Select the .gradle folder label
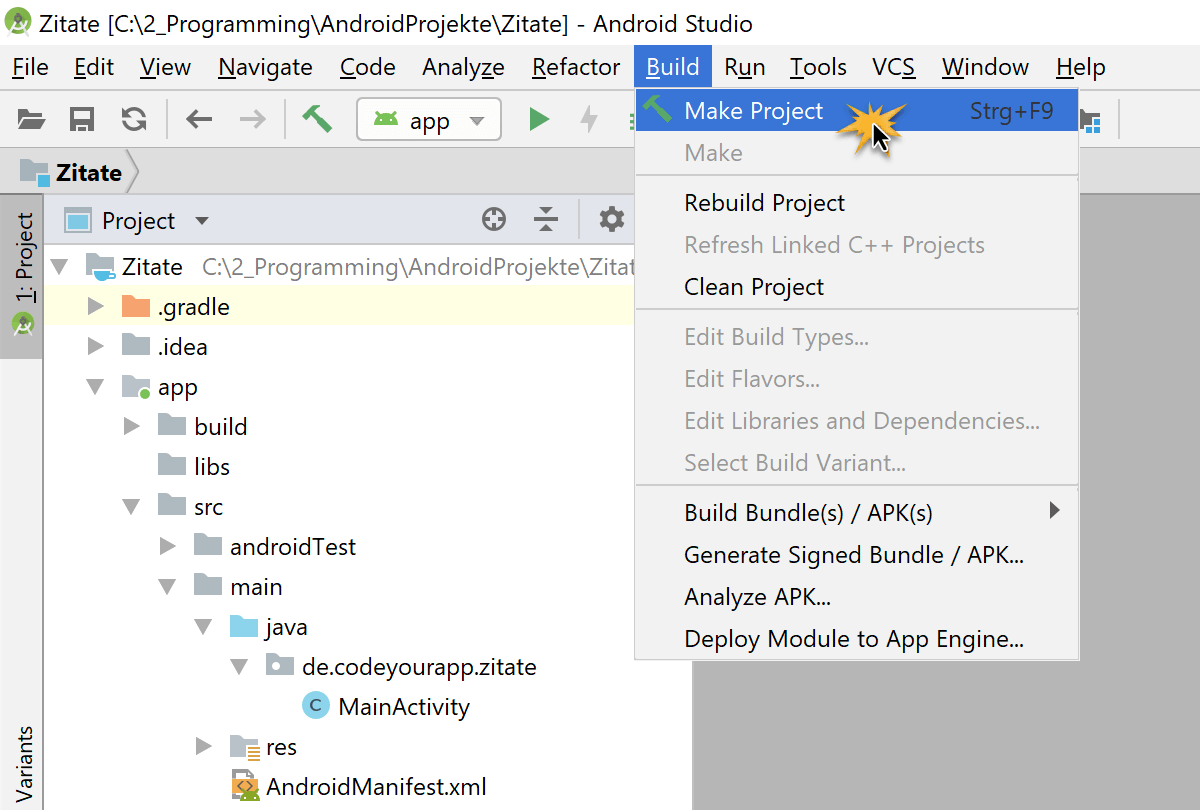Viewport: 1200px width, 810px height. click(x=194, y=307)
